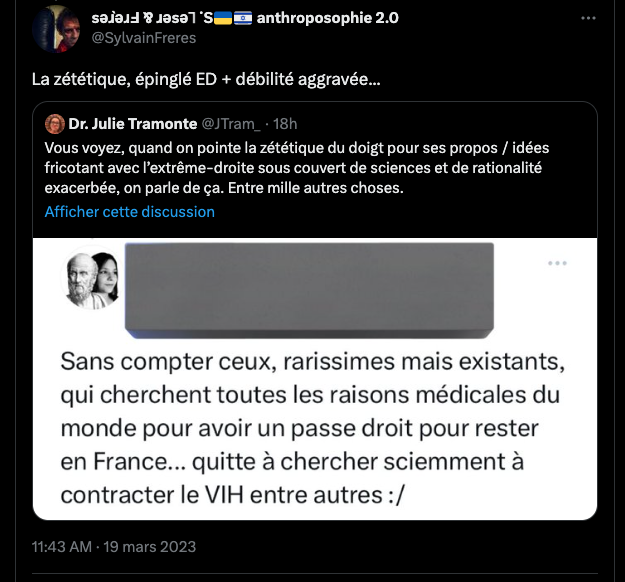
Task: Open Sylvain Freres' profile avatar
Action: point(56,29)
